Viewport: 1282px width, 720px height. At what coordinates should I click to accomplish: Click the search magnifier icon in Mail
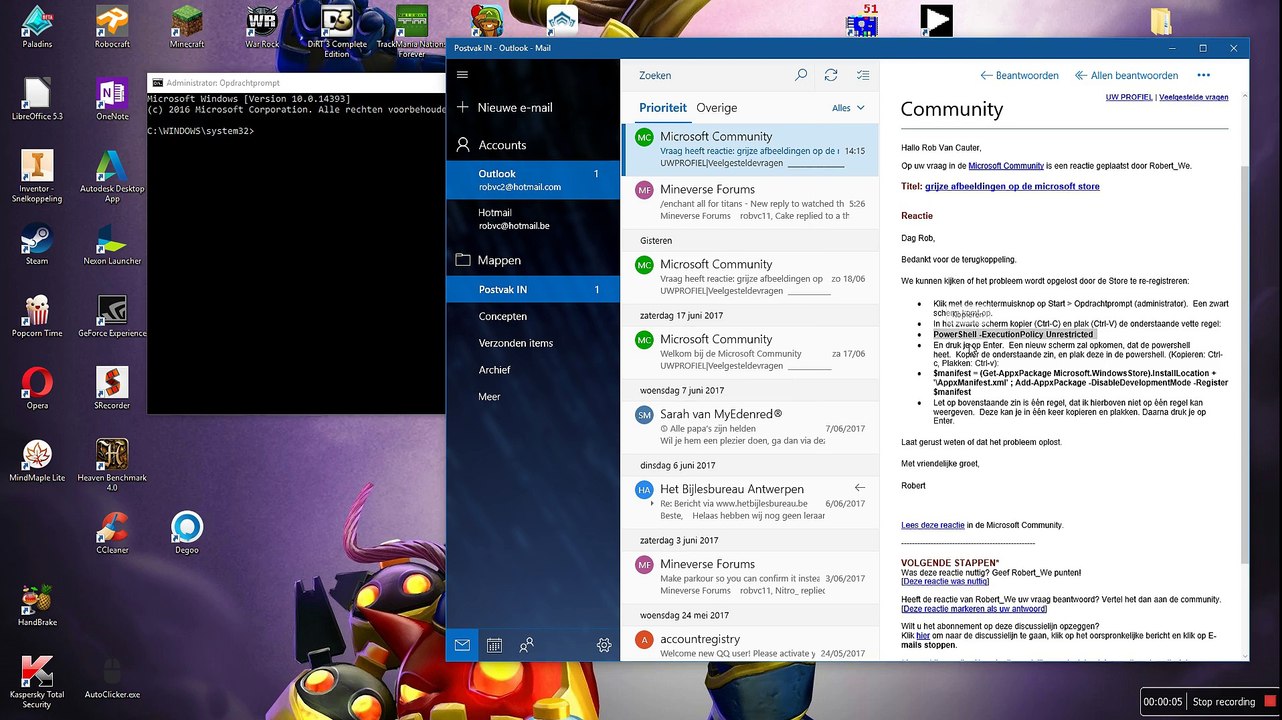tap(801, 75)
